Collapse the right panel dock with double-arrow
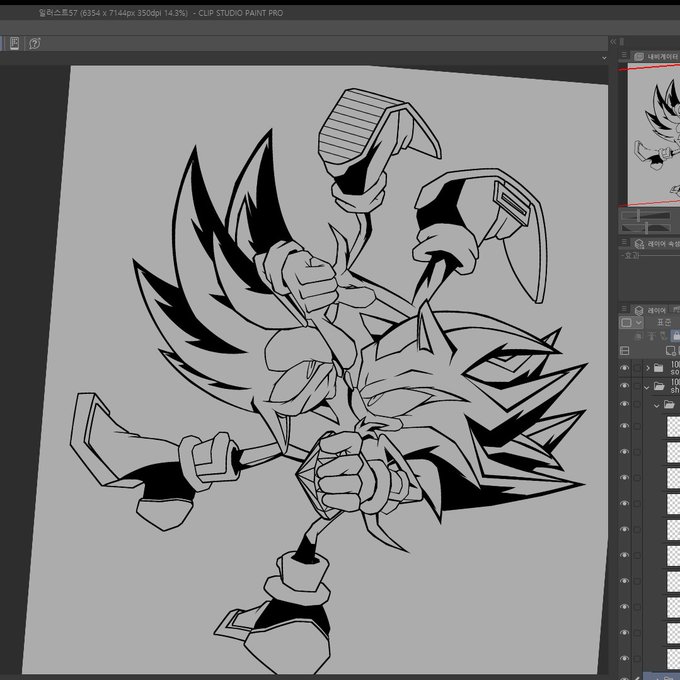The width and height of the screenshot is (680, 680). point(613,42)
